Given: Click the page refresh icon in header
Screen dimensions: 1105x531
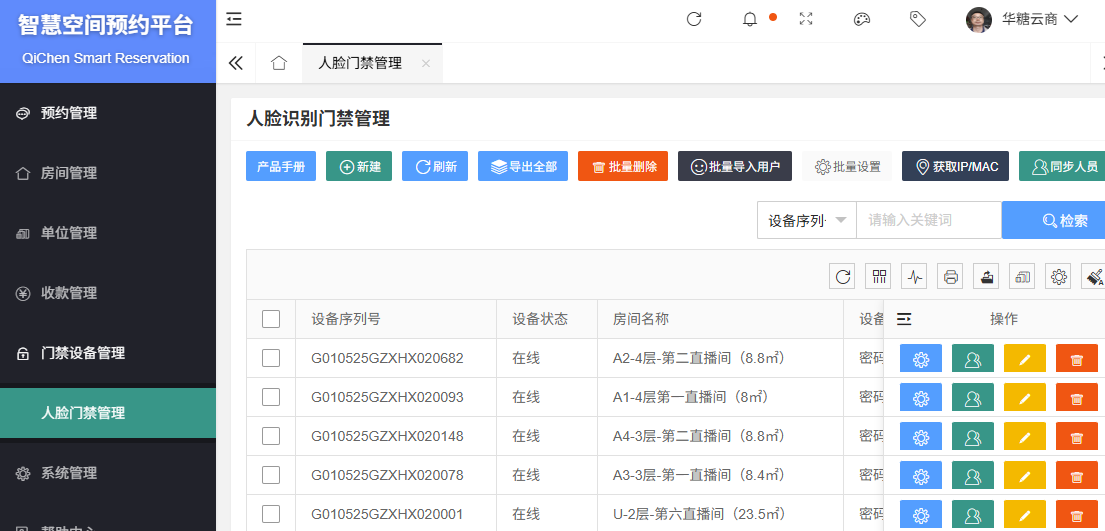Looking at the screenshot, I should 694,19.
